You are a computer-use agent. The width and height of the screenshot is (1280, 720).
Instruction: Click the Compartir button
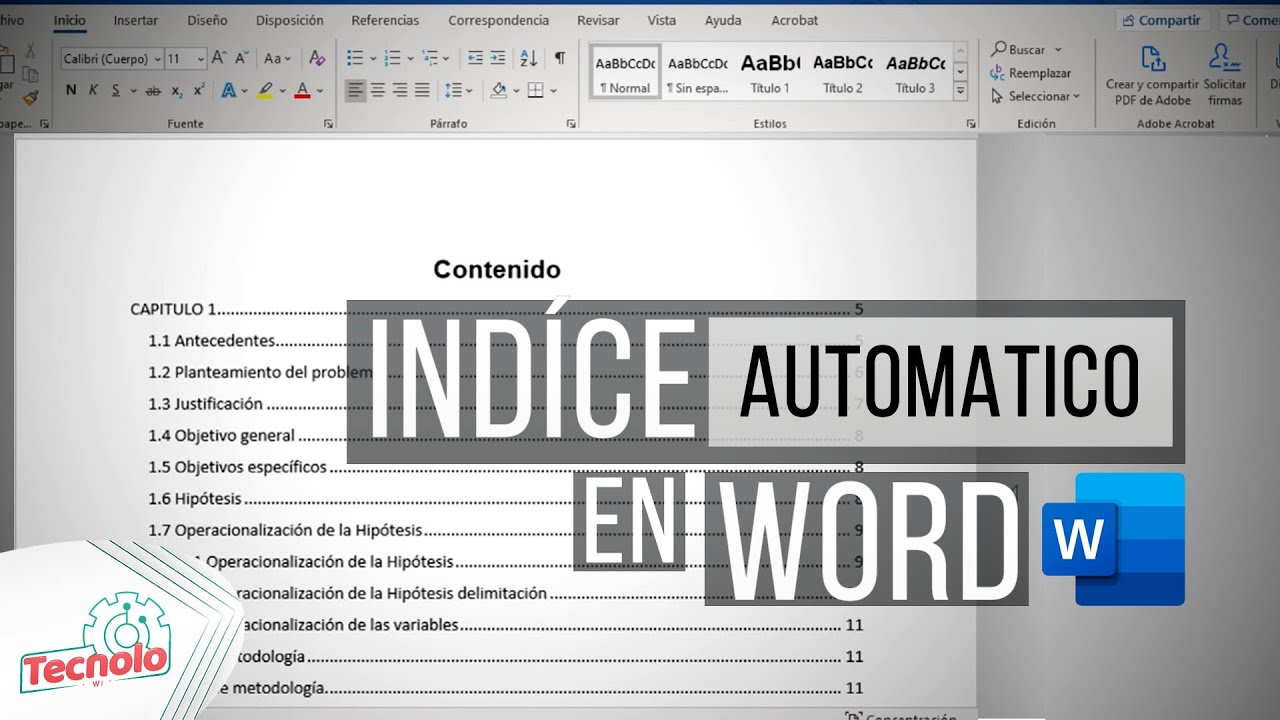(x=1161, y=20)
